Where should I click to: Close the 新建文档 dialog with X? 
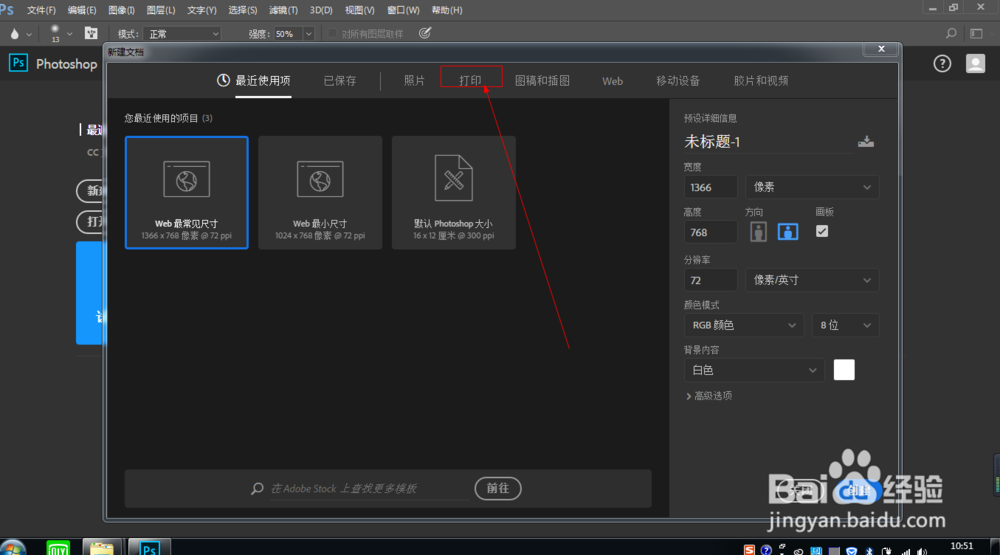click(881, 49)
